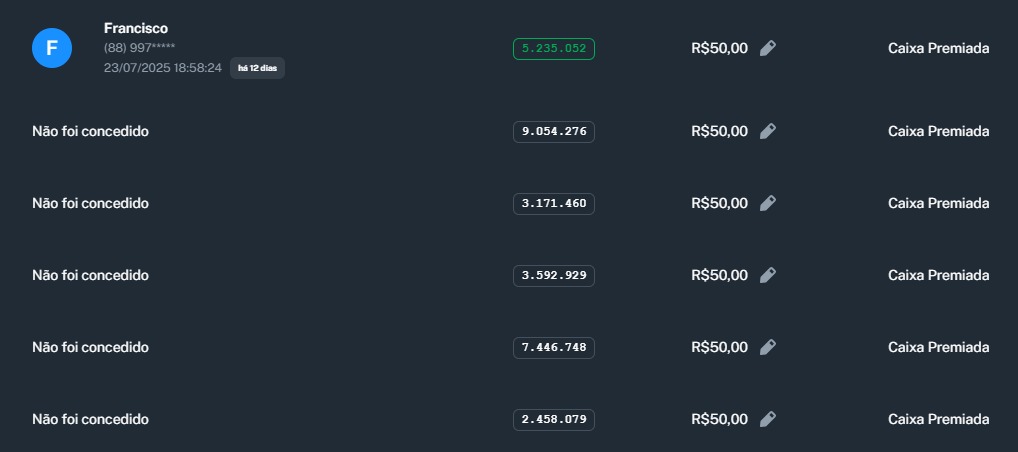
Task: Click ticket number badge 9.054.276
Action: coord(553,131)
